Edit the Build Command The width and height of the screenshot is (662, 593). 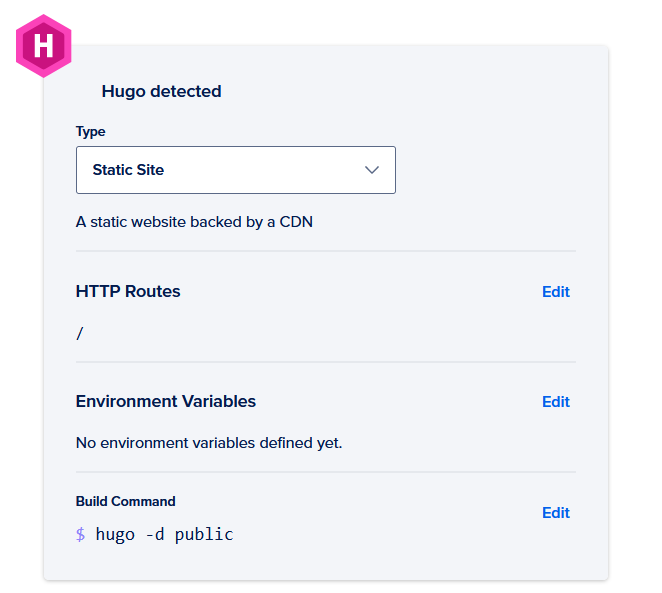tap(556, 513)
